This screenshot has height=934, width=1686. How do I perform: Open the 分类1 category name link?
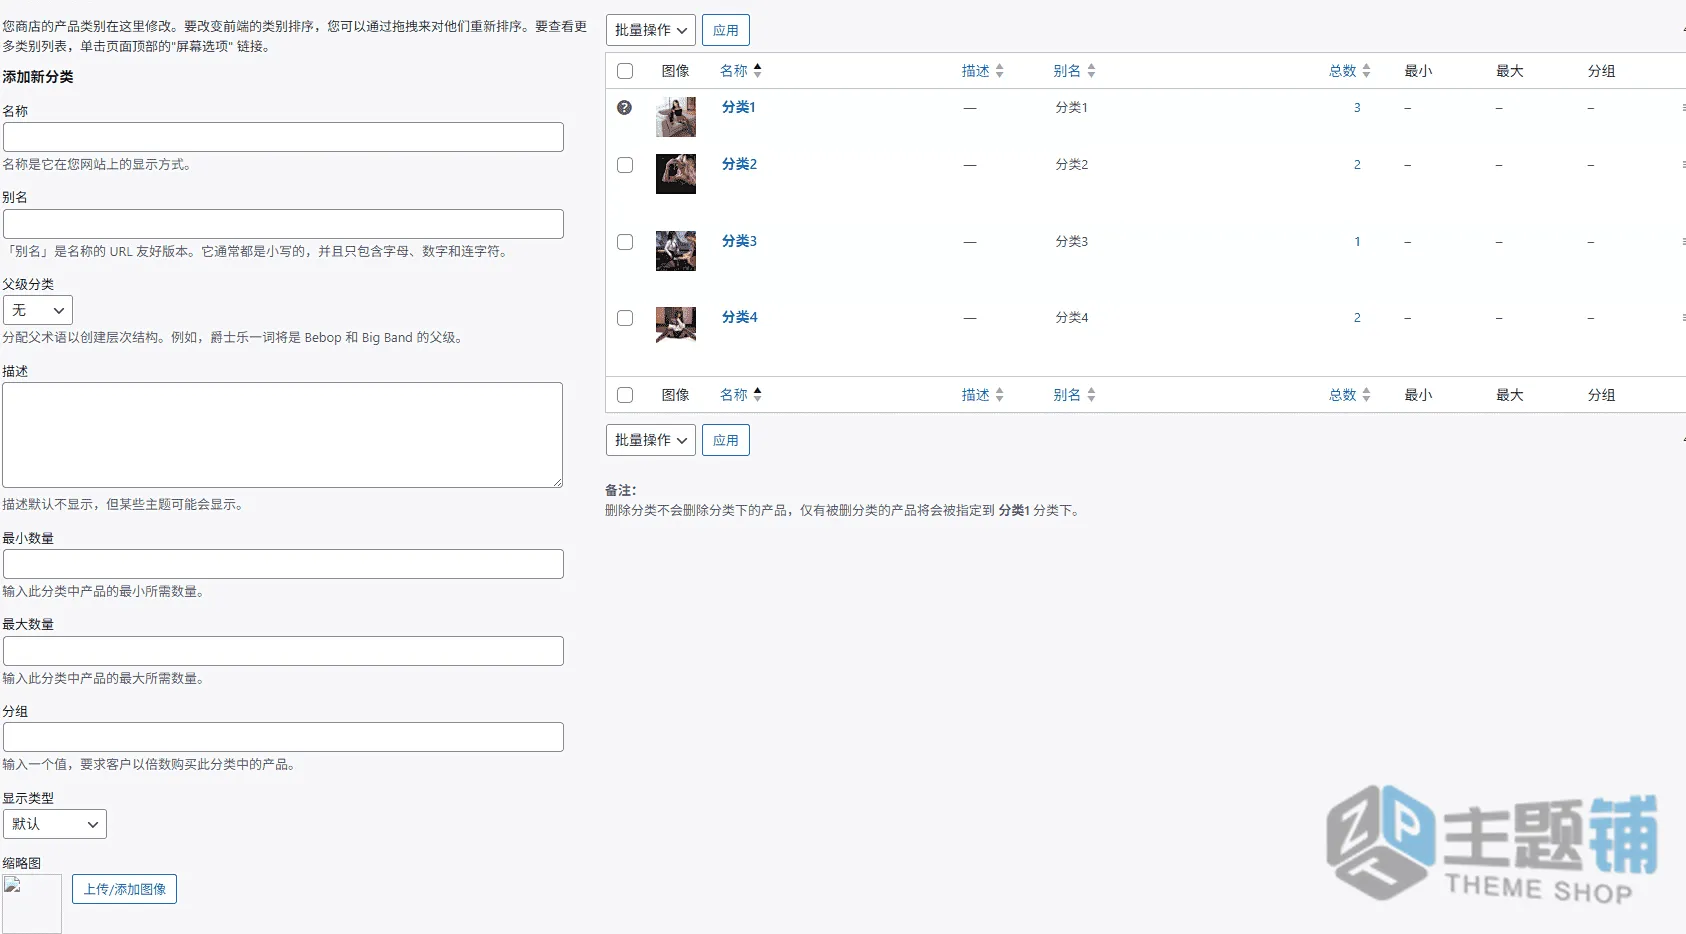click(x=739, y=107)
